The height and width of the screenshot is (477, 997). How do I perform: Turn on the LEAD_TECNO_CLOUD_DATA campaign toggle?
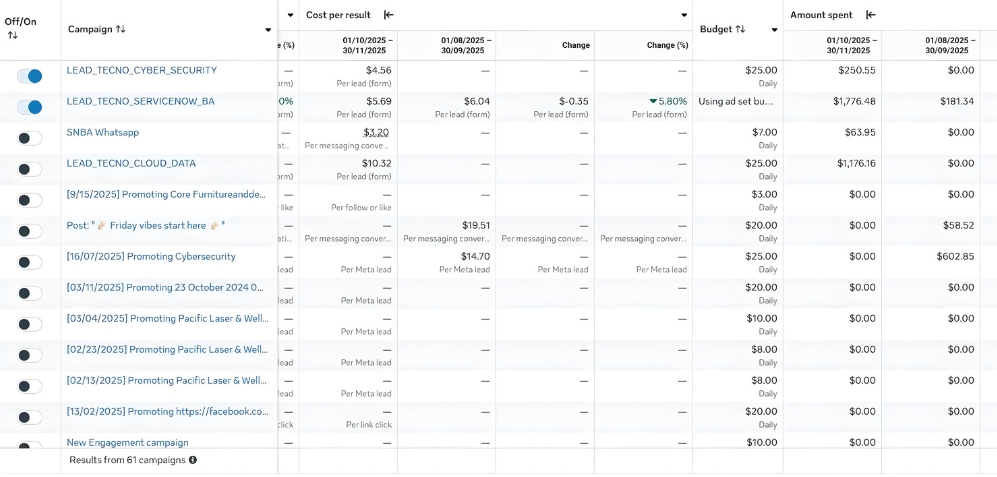[x=30, y=169]
